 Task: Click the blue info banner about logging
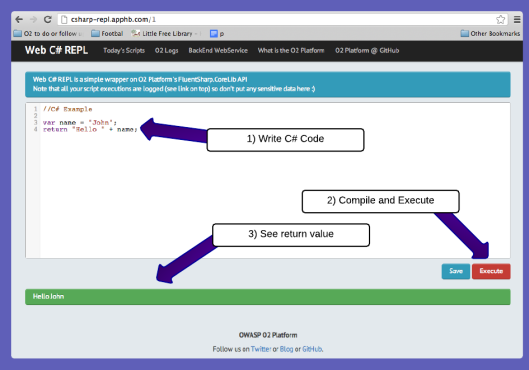[268, 84]
